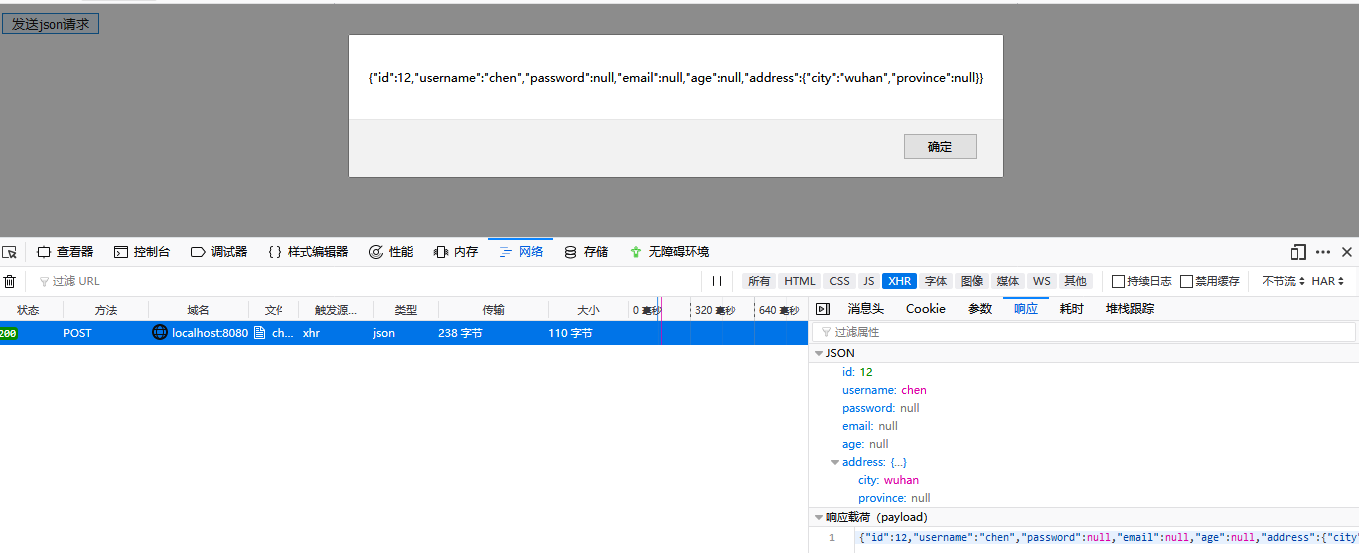This screenshot has height=553, width=1359.
Task: Select the POST request row
Action: point(404,333)
